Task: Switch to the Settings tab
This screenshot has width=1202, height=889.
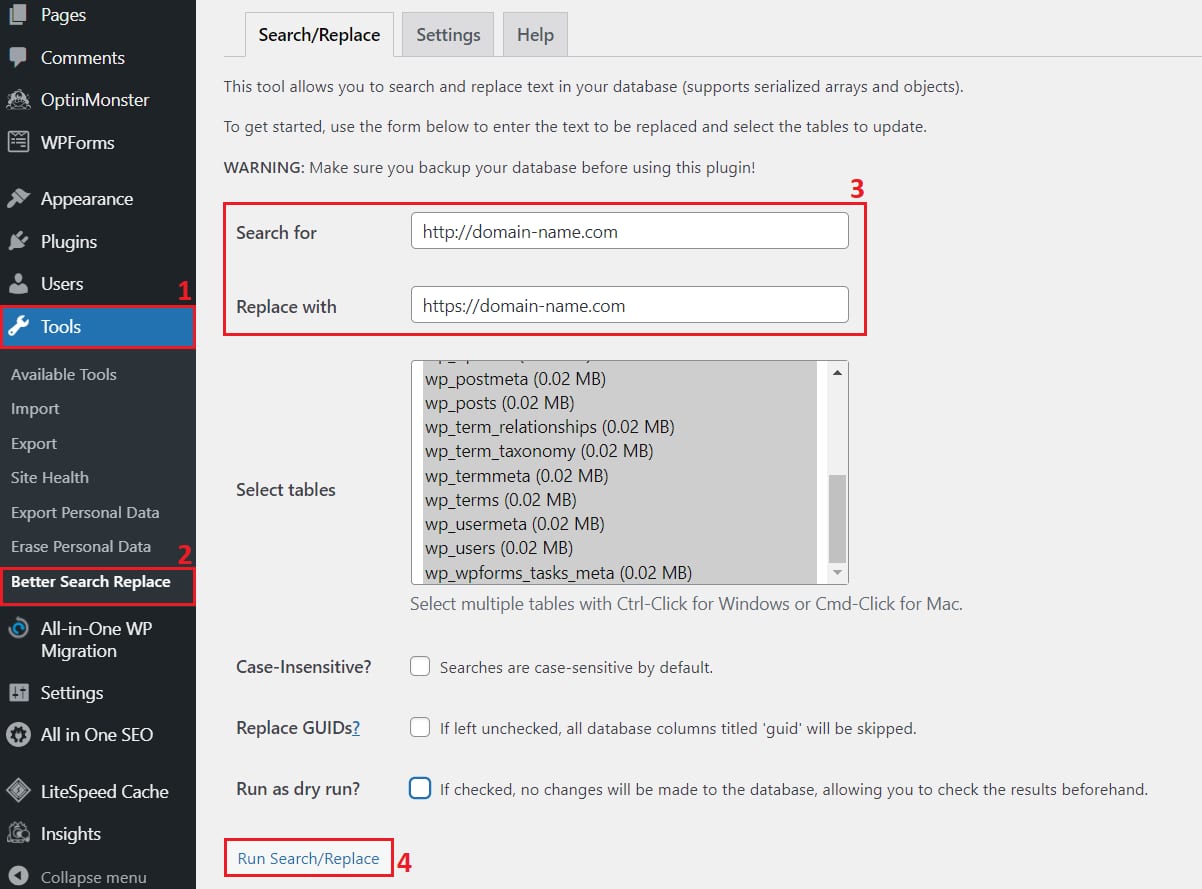Action: 447,33
